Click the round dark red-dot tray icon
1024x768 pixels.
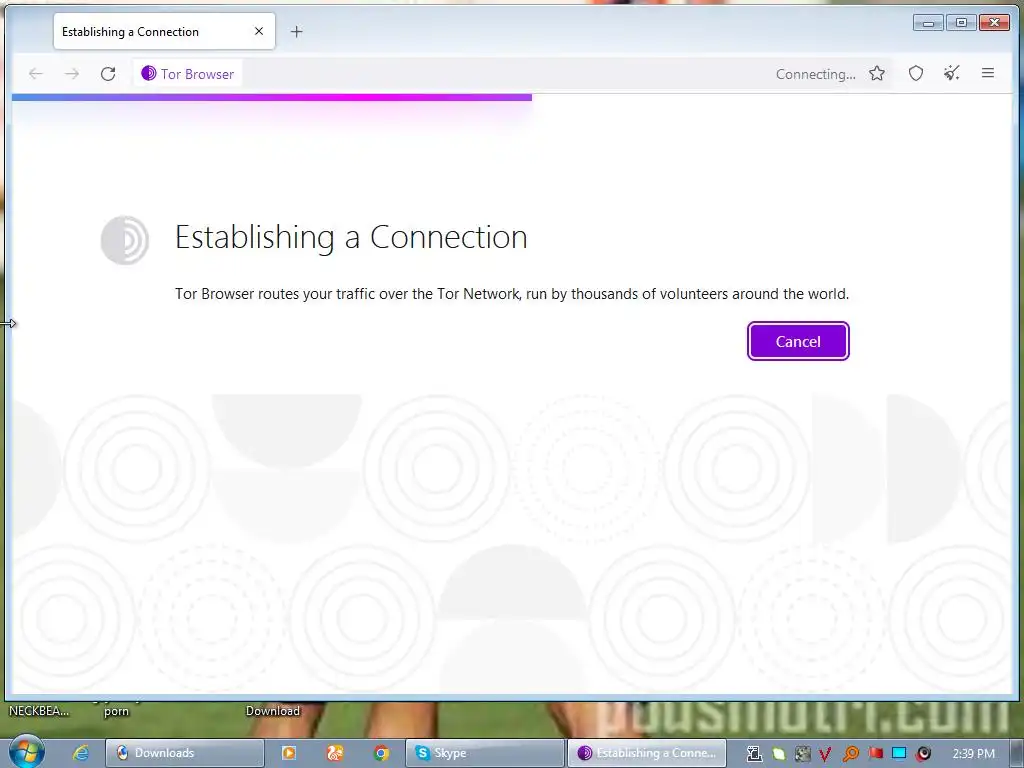pyautogui.click(x=923, y=754)
